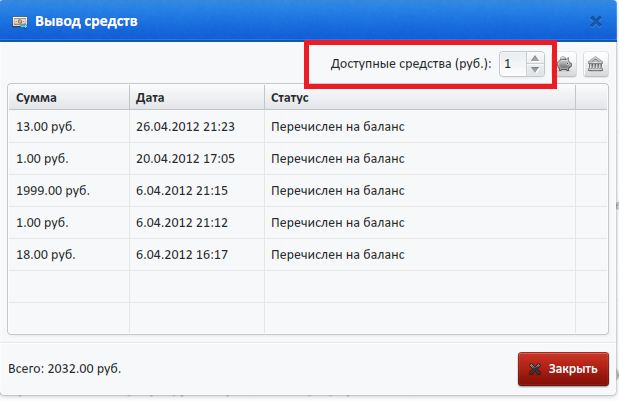
Task: Increase available funds with up arrow
Action: [535, 58]
